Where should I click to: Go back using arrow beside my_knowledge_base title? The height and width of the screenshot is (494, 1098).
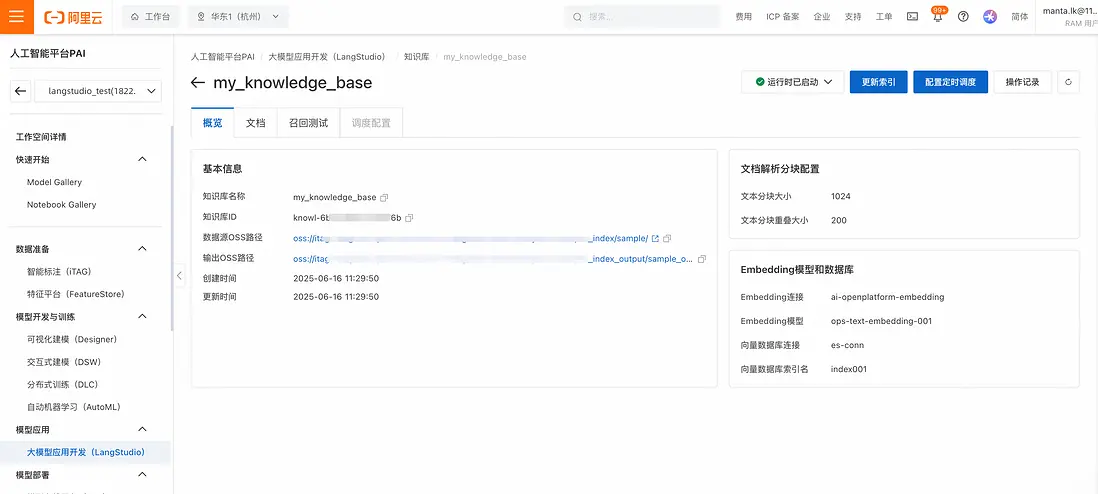pos(197,83)
